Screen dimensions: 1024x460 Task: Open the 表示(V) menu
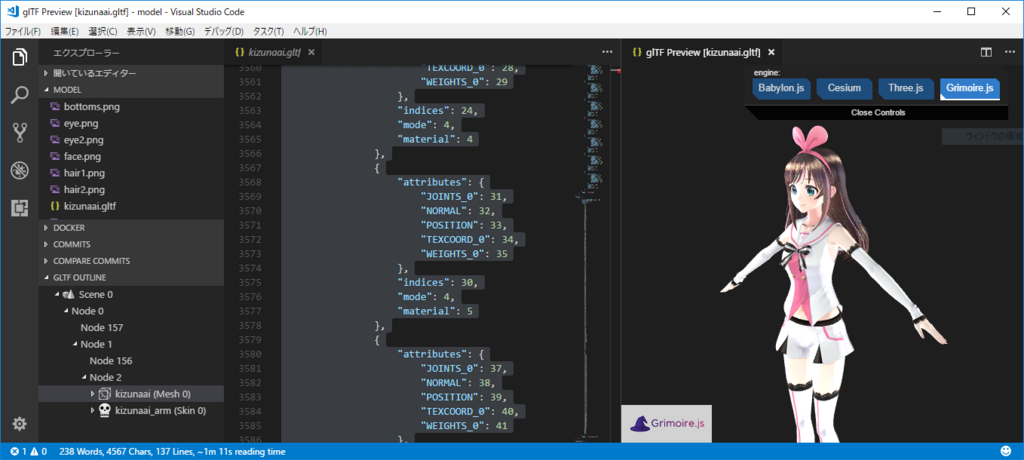pyautogui.click(x=141, y=31)
